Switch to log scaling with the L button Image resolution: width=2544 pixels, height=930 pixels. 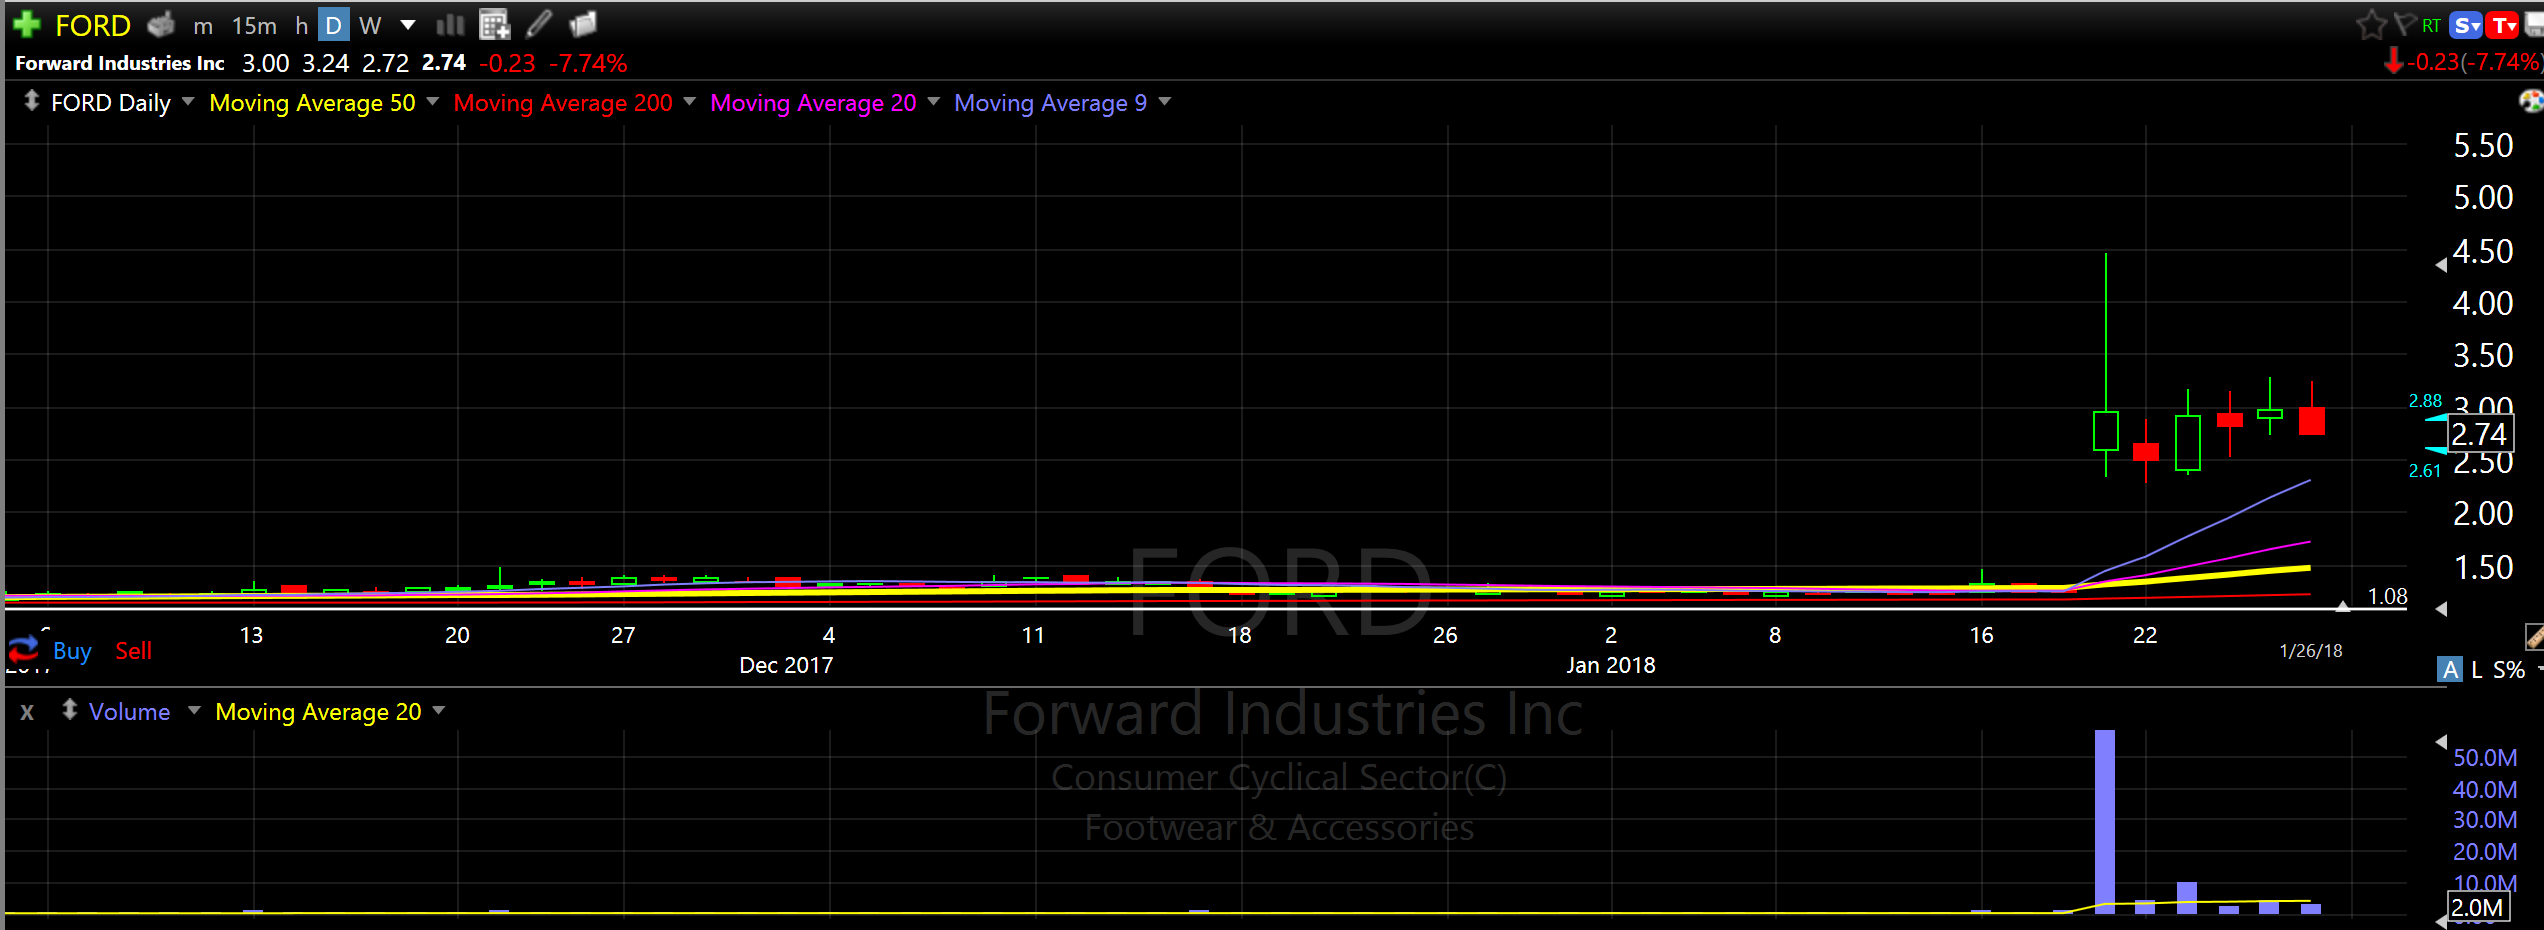[2477, 669]
